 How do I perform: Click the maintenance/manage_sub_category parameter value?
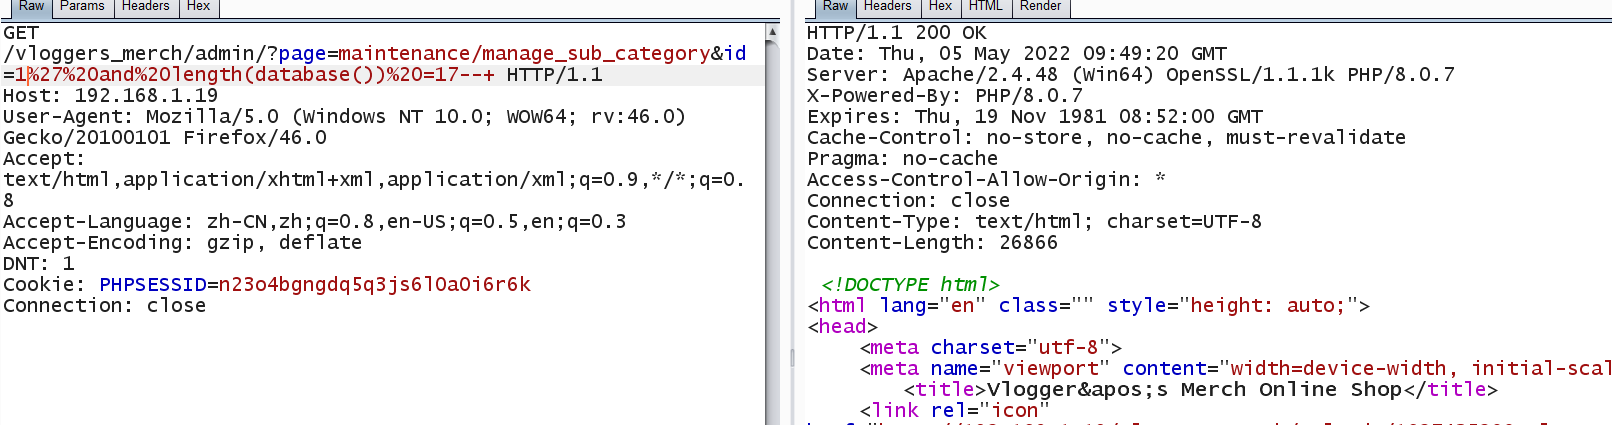524,54
